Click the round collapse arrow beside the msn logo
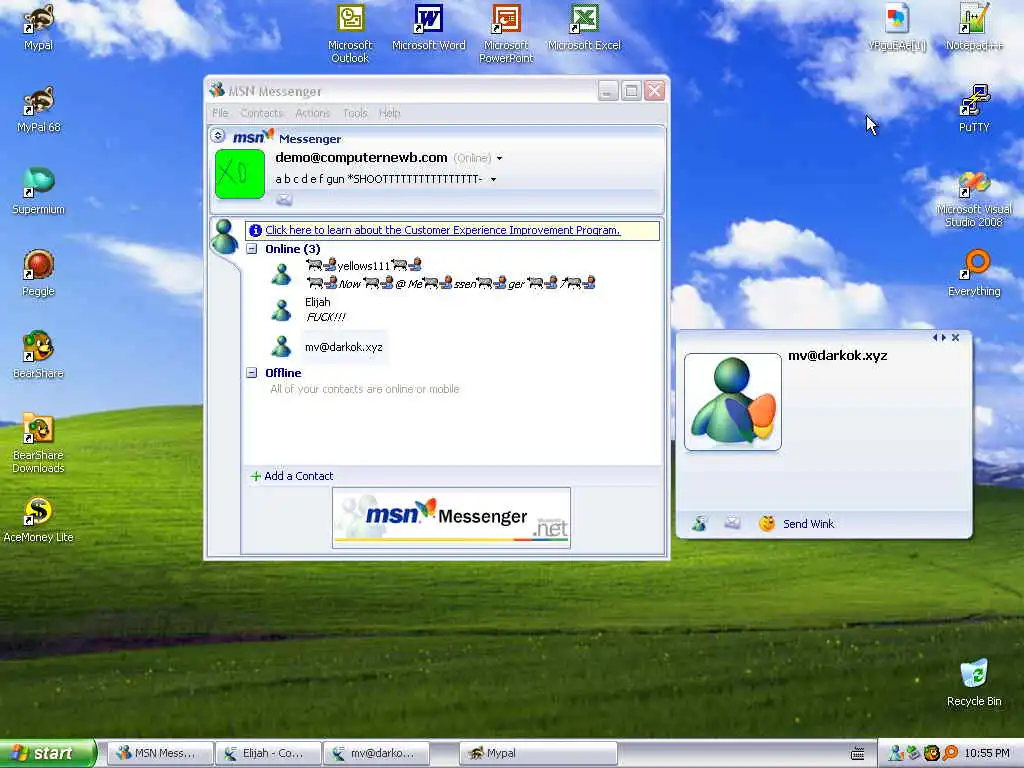 coord(218,136)
